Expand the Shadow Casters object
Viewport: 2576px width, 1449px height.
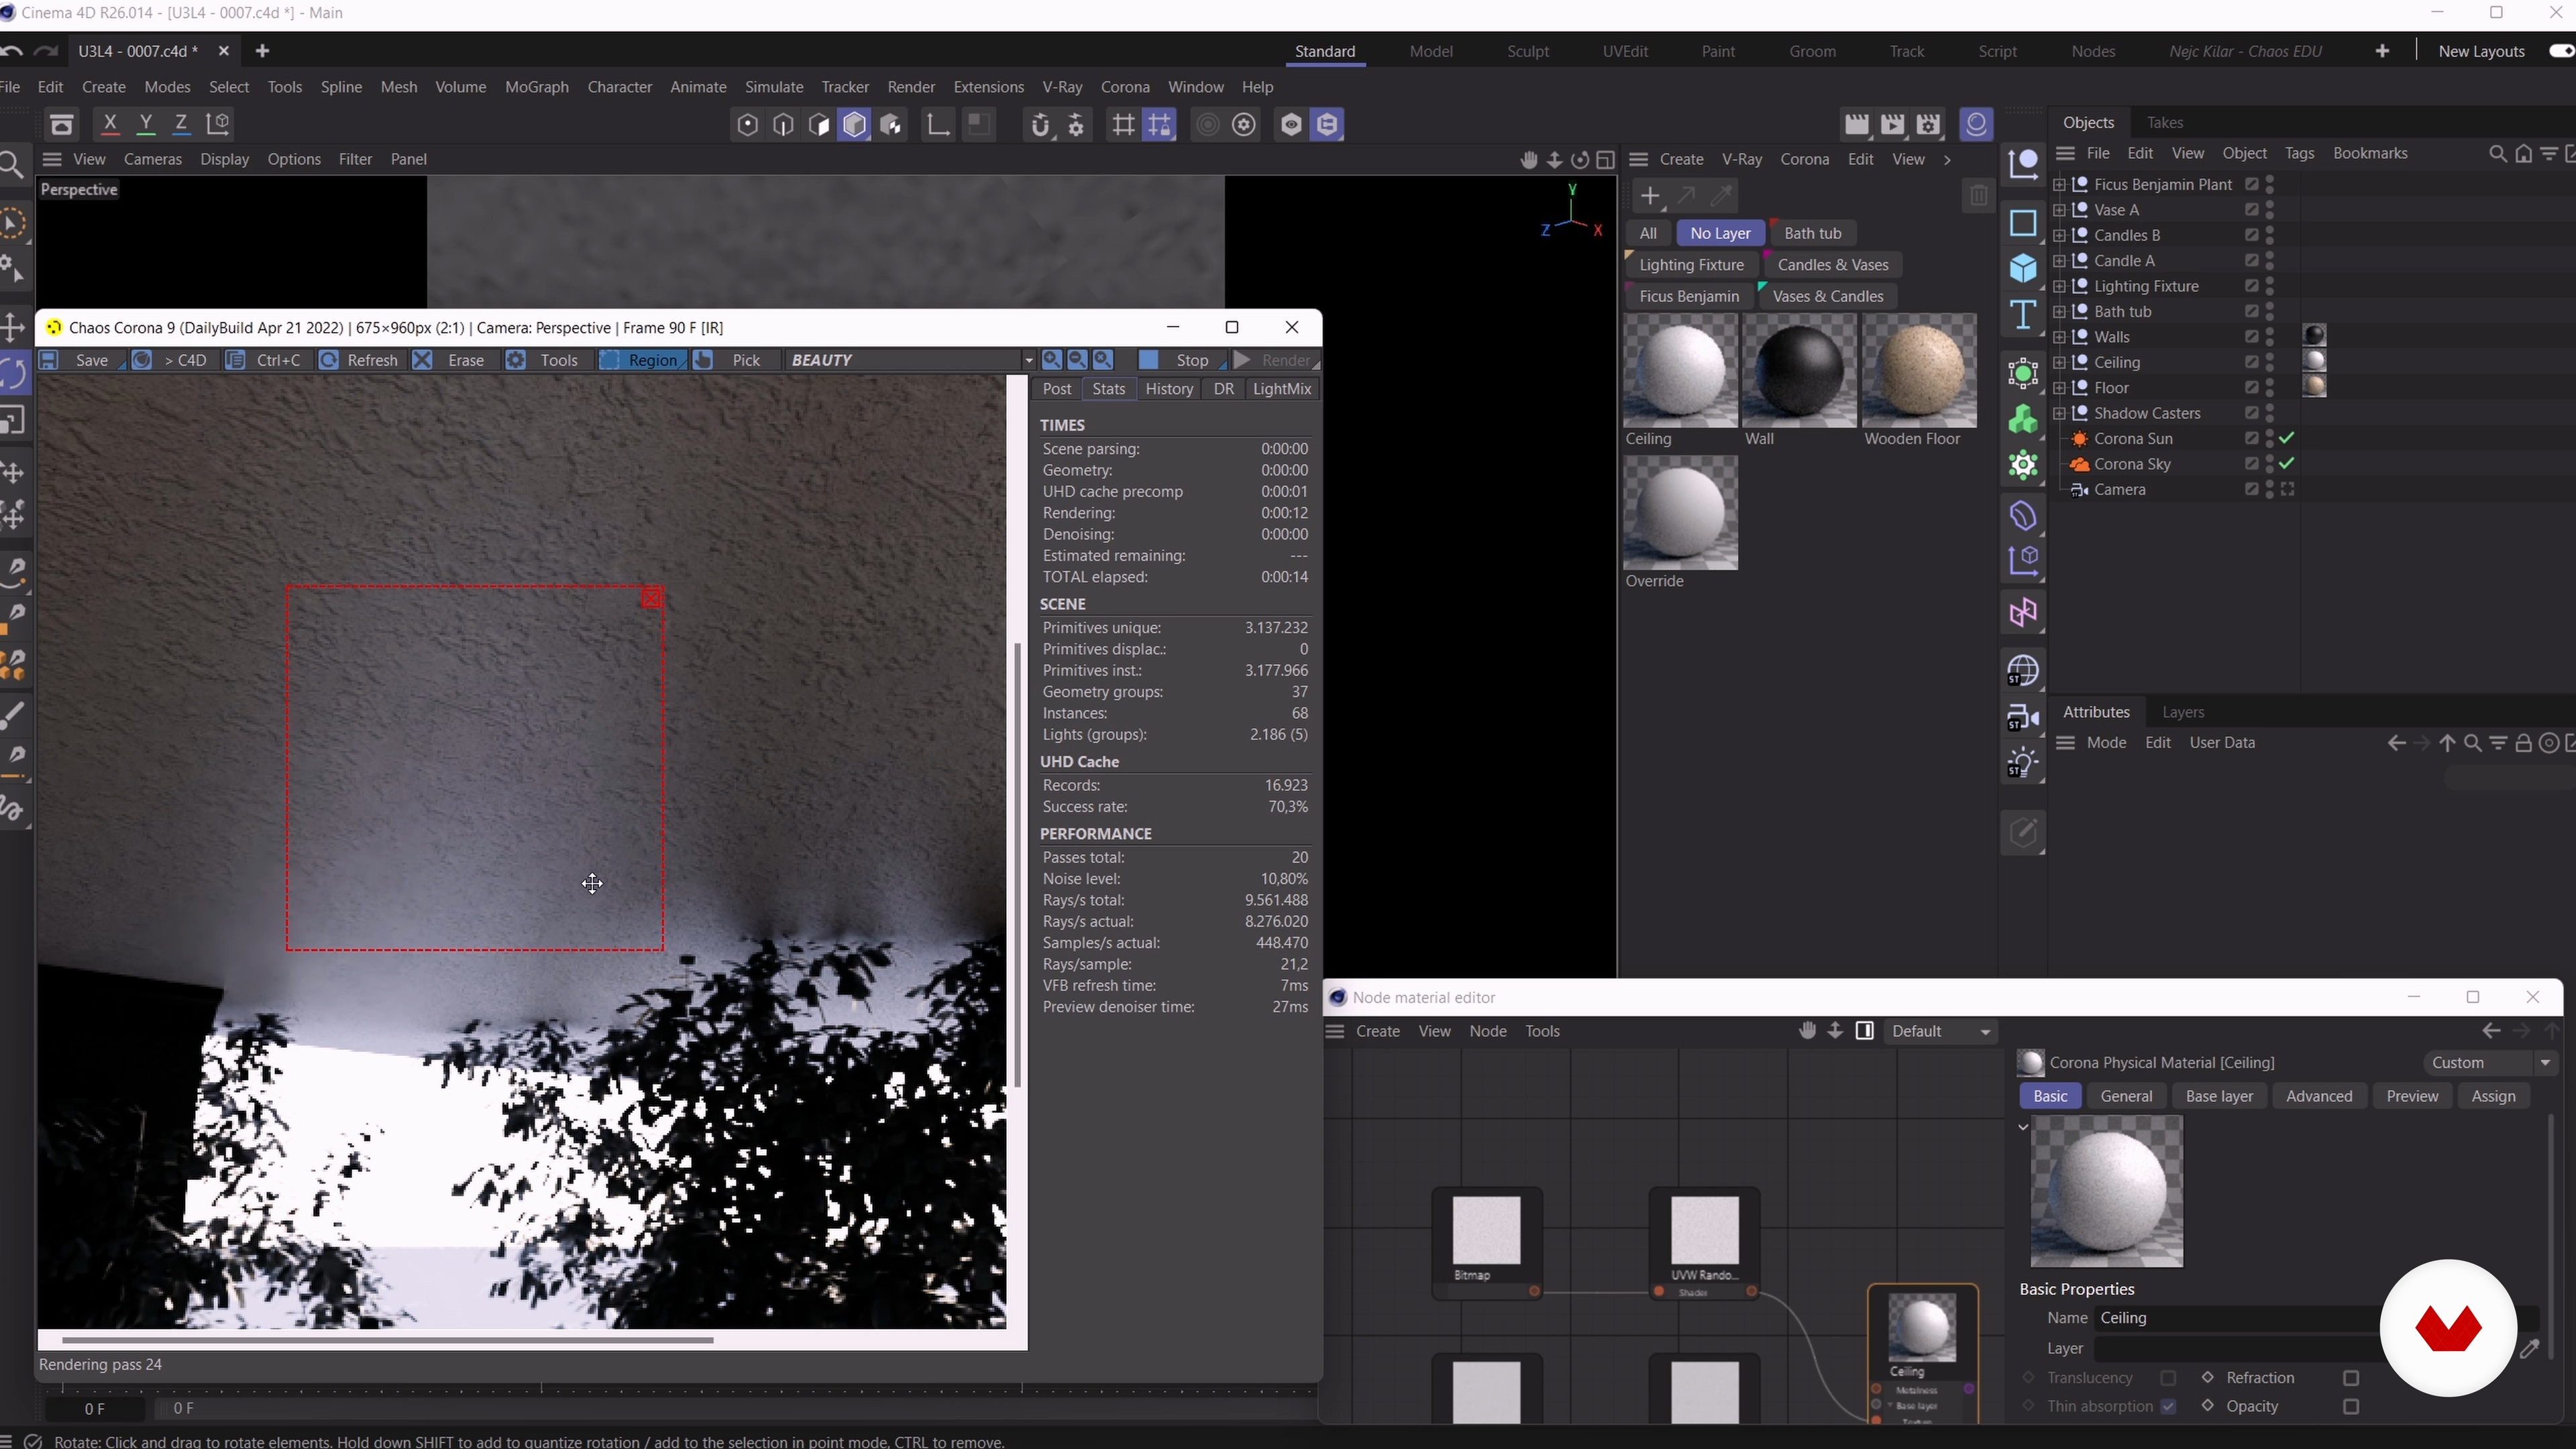tap(2059, 414)
